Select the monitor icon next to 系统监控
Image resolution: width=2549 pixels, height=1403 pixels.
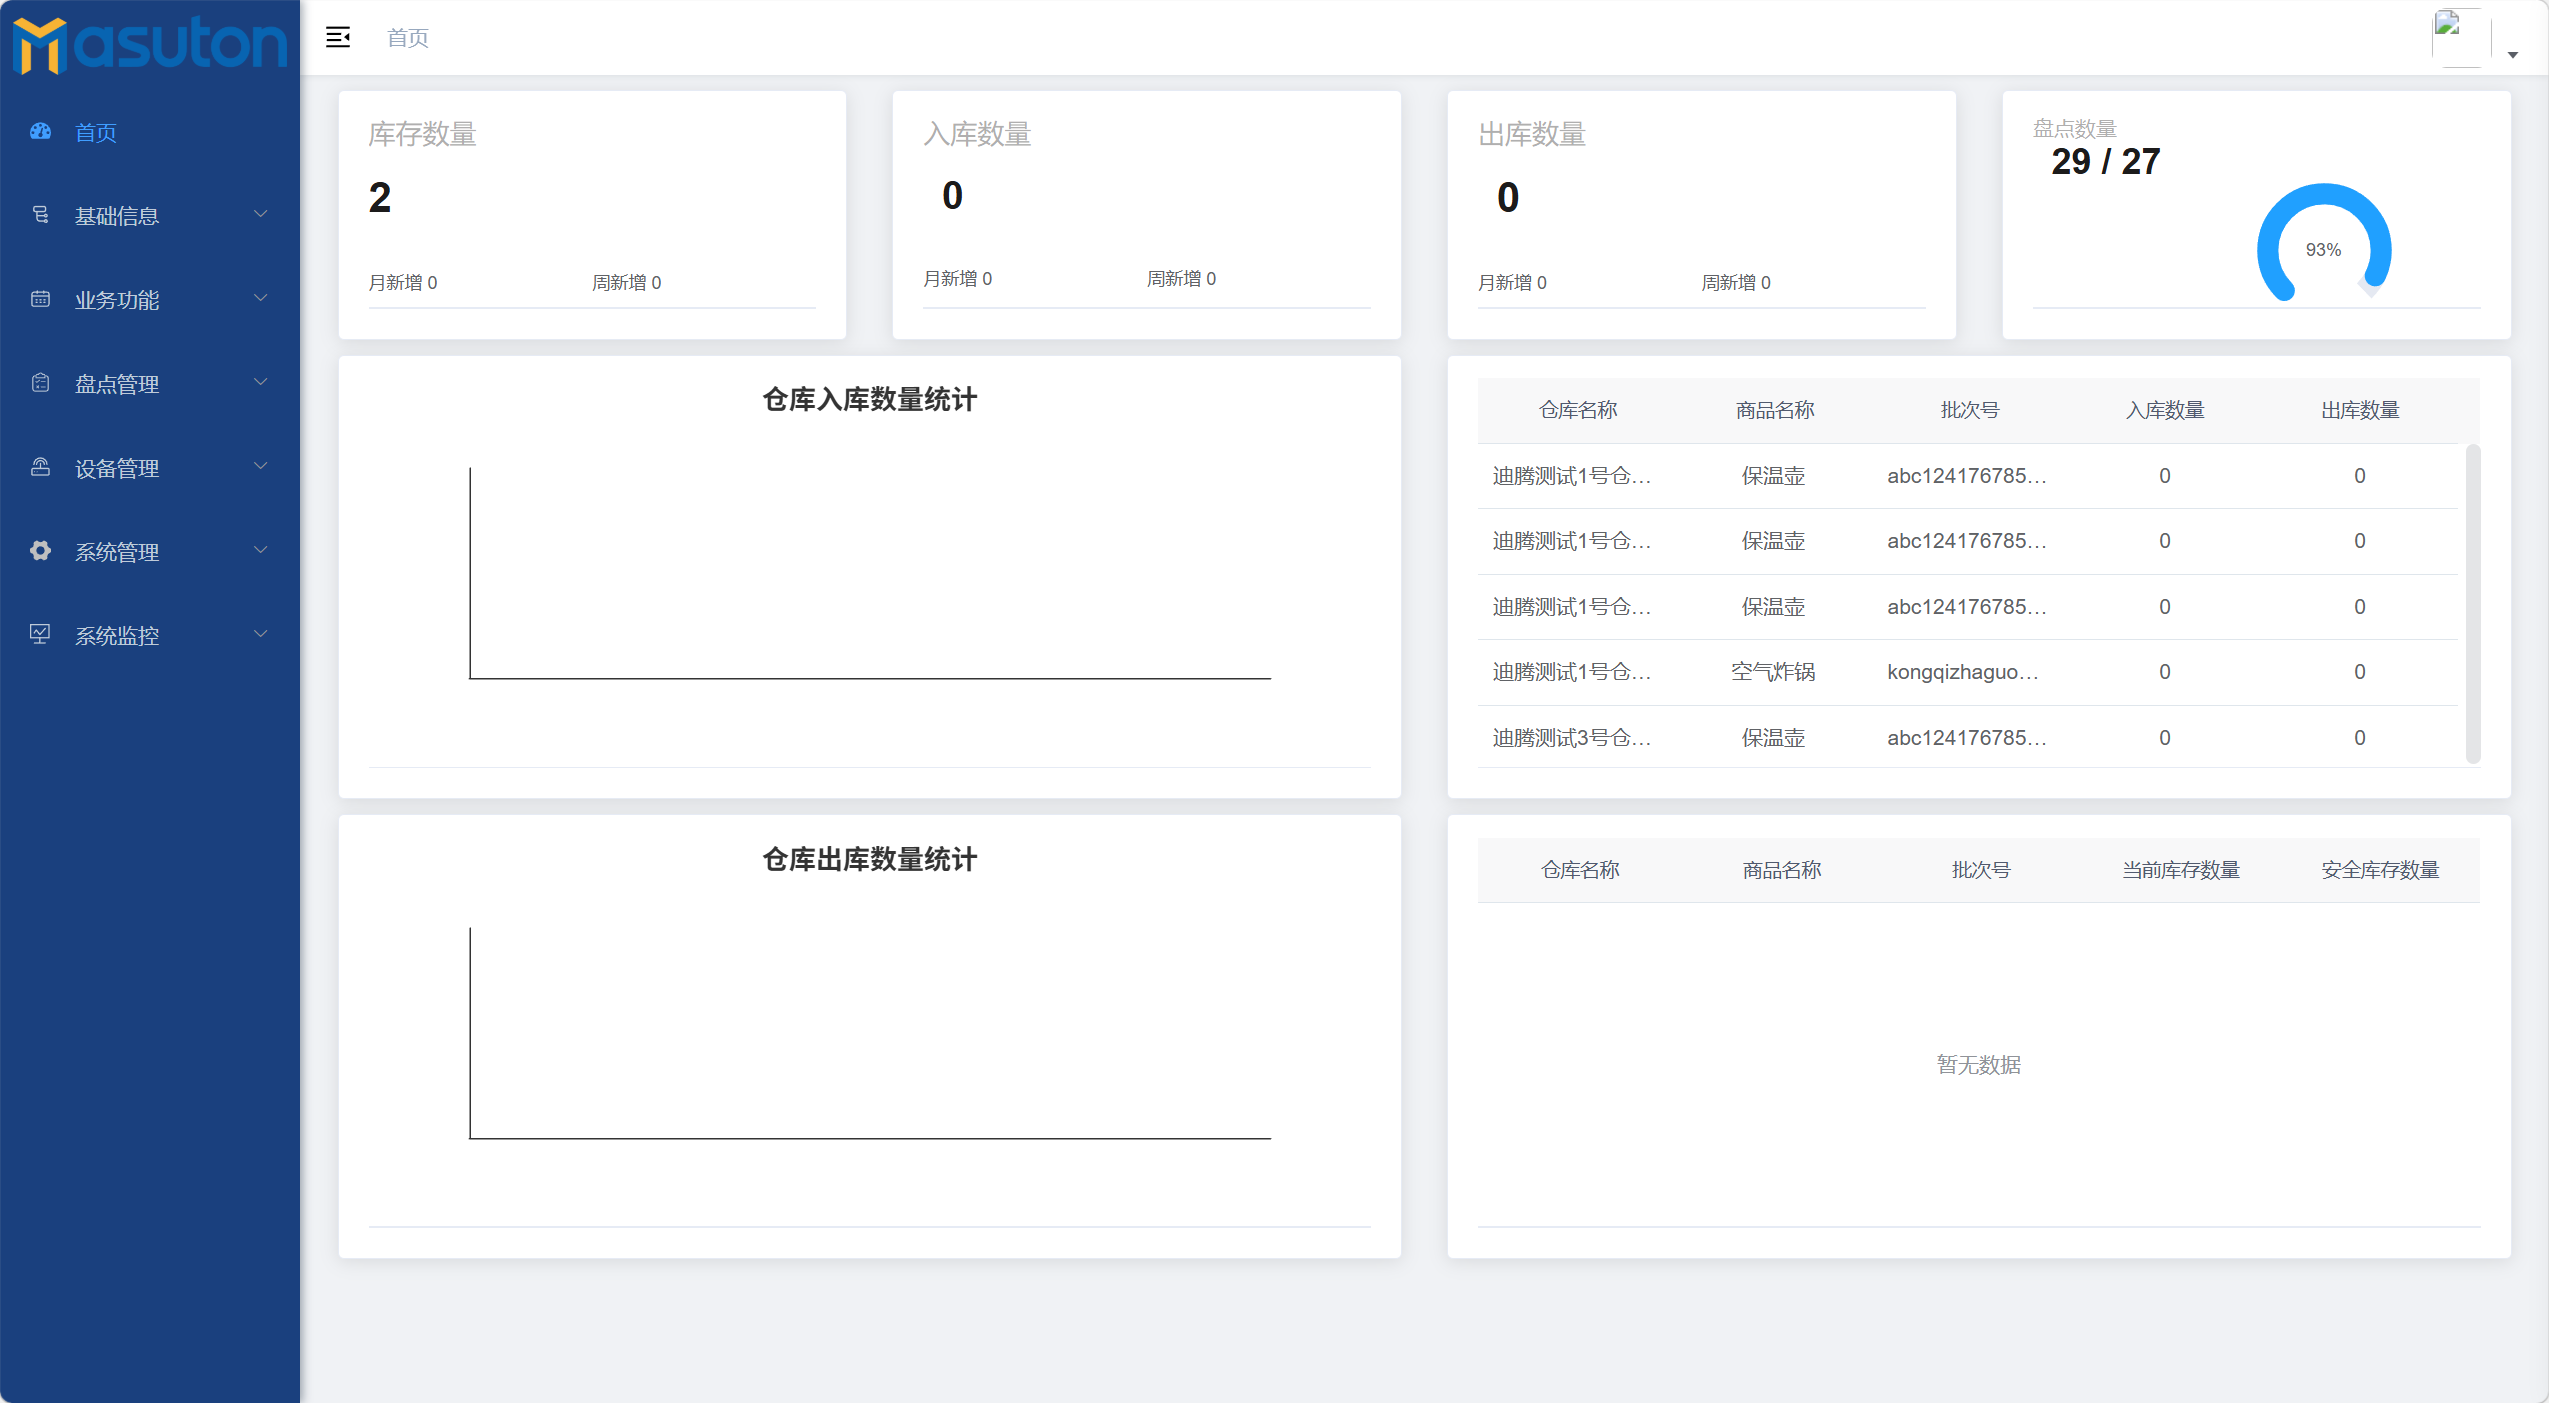pyautogui.click(x=40, y=634)
